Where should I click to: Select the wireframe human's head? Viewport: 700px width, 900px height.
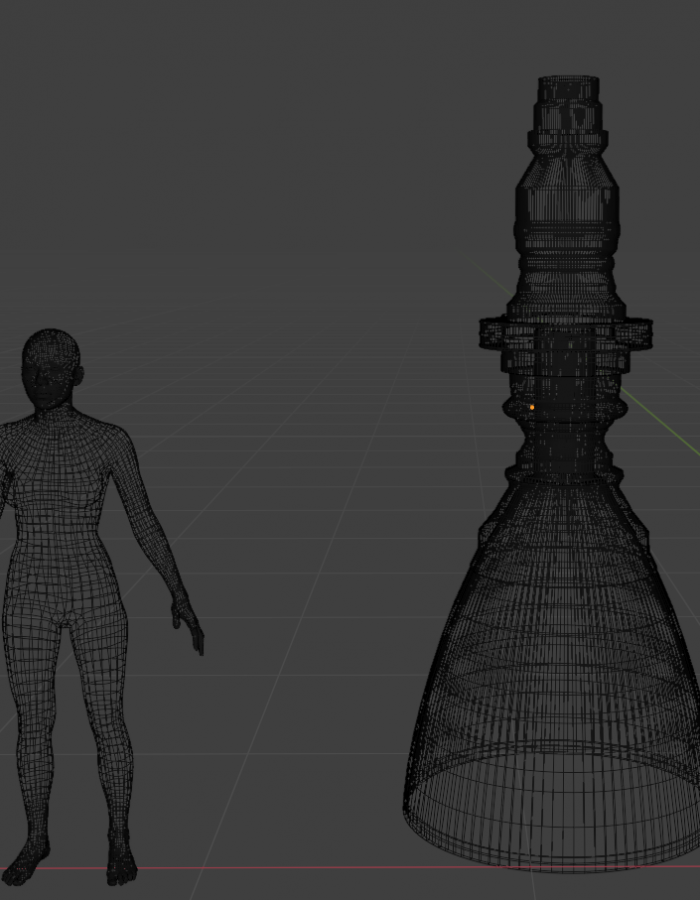point(52,365)
